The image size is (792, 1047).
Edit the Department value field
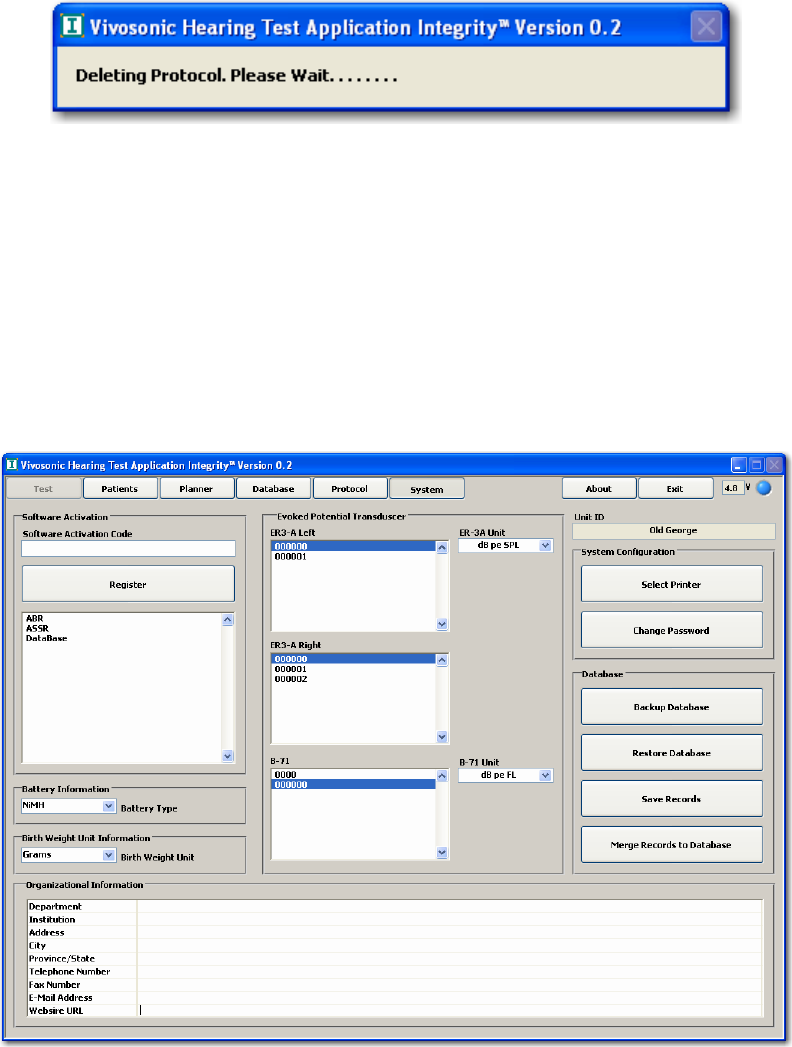(449, 907)
